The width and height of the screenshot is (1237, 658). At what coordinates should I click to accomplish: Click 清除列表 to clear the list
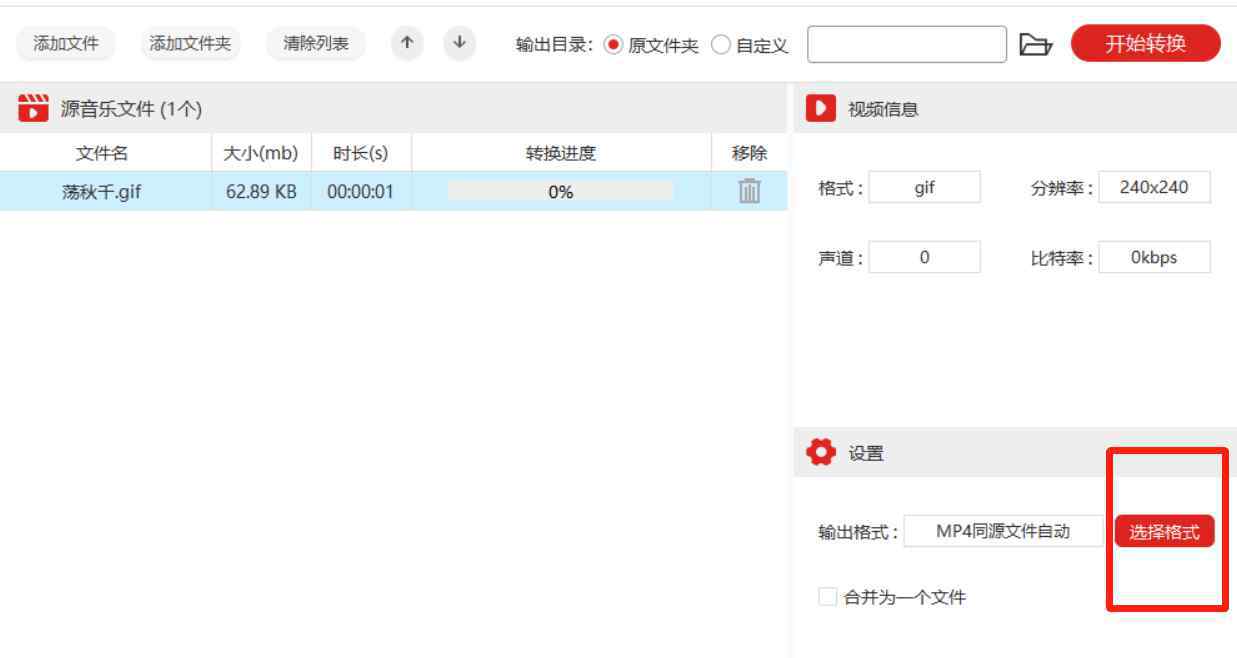[x=316, y=44]
